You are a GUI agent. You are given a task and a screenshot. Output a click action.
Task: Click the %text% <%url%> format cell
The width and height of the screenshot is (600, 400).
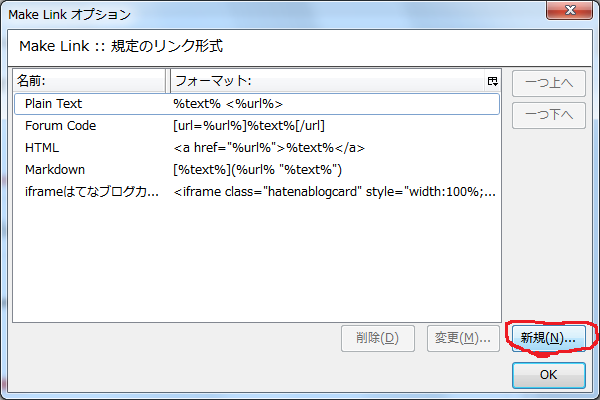click(229, 103)
